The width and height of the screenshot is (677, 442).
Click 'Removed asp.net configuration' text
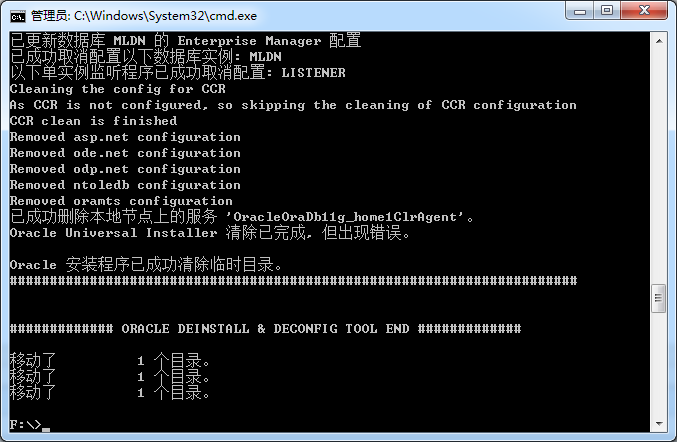[x=125, y=137]
